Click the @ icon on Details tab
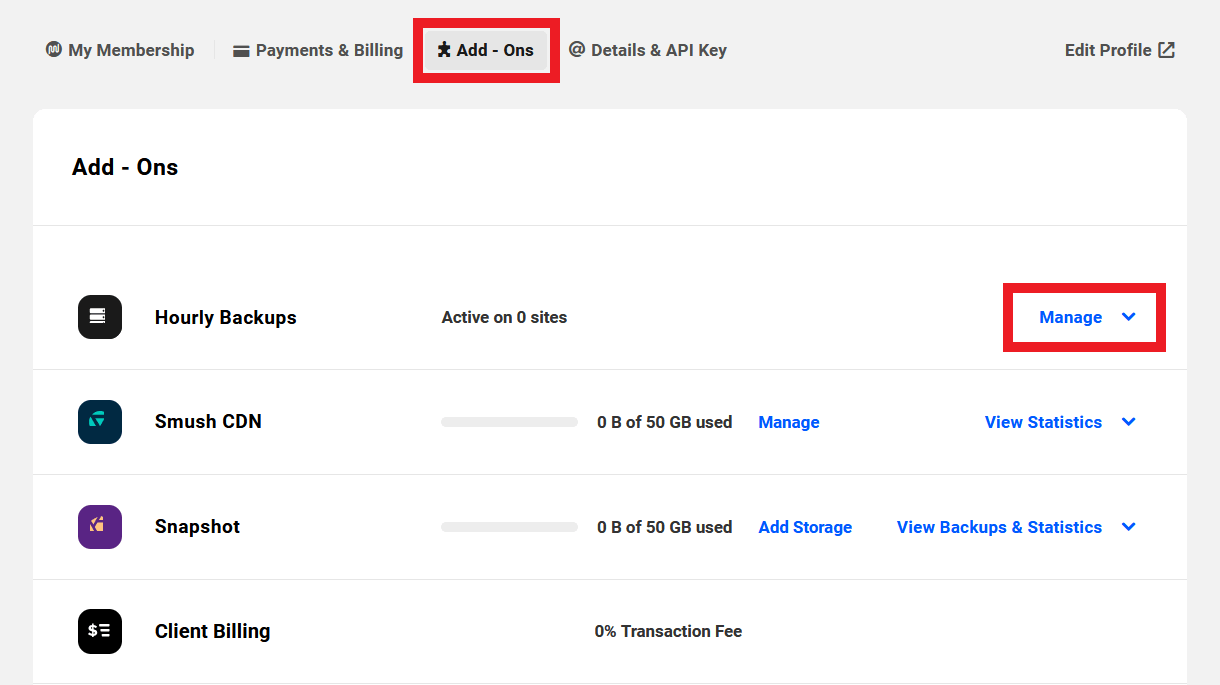This screenshot has width=1220, height=685. click(577, 49)
